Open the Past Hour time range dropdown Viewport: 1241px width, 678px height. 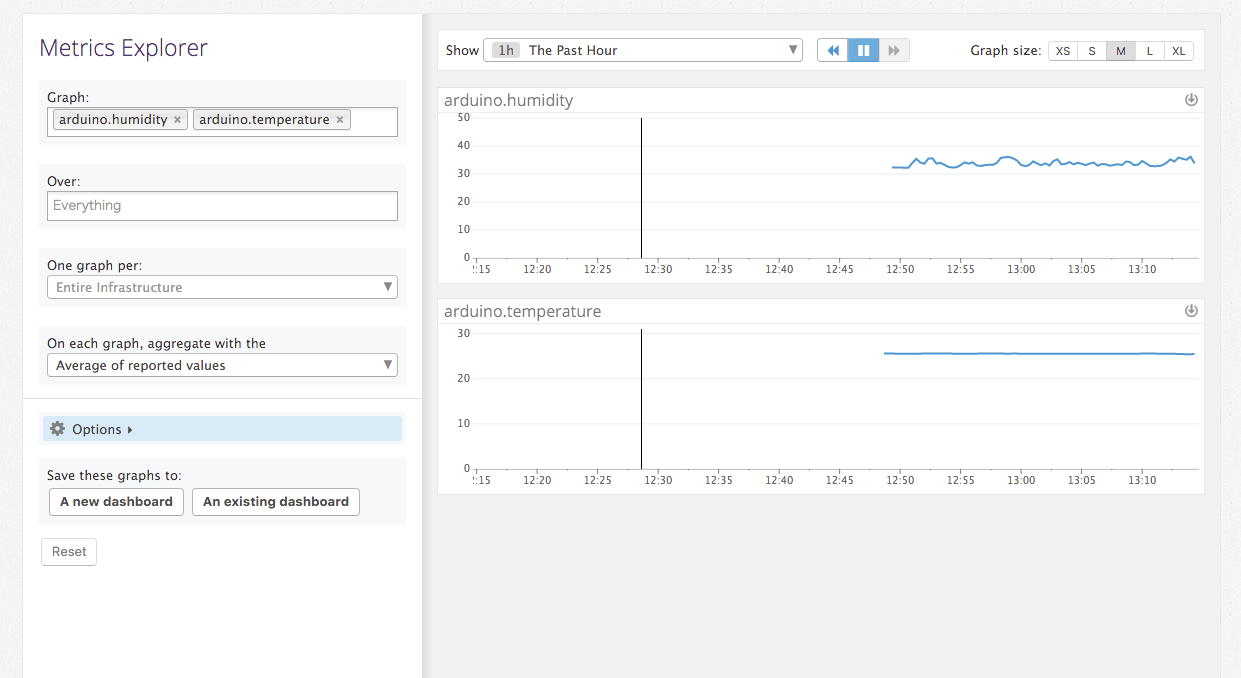click(642, 50)
